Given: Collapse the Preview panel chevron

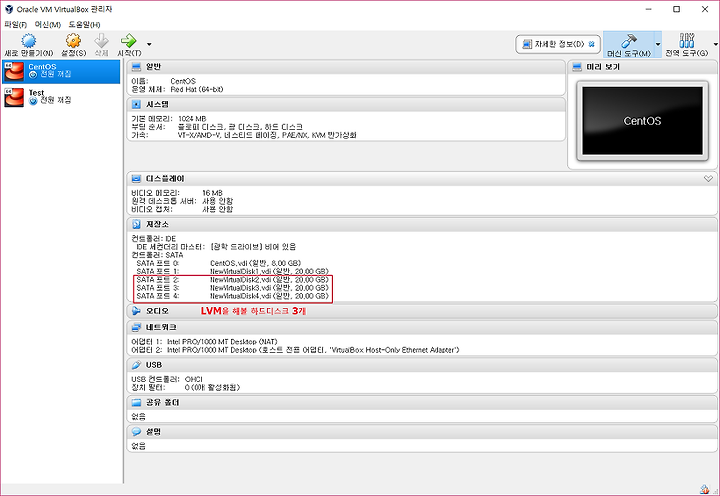Looking at the screenshot, I should (x=708, y=179).
